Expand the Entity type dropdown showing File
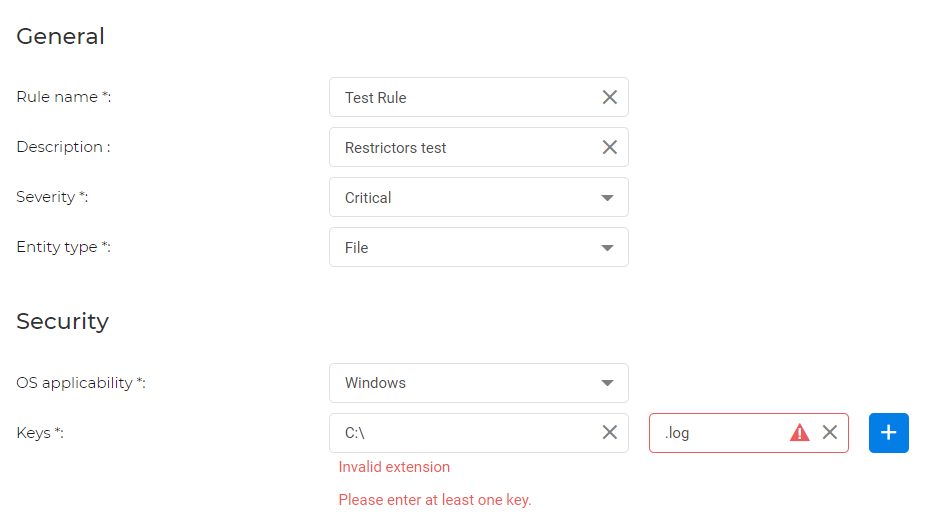Screen dimensions: 931x526 pyautogui.click(x=478, y=247)
